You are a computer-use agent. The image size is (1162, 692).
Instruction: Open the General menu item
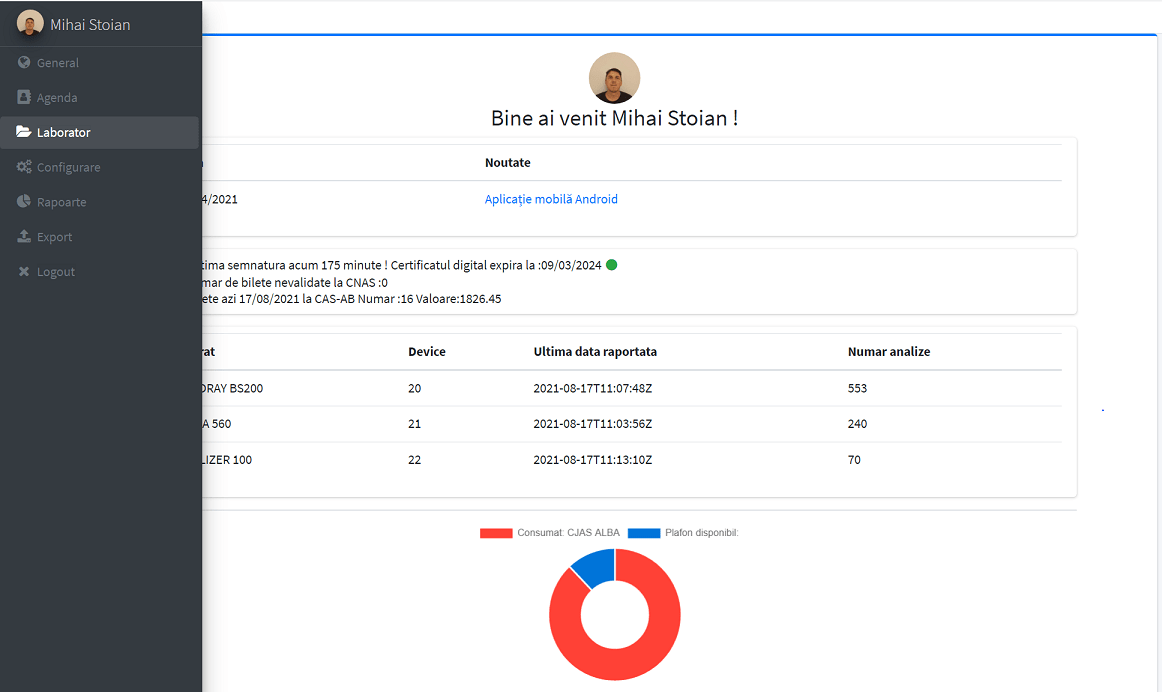coord(100,63)
